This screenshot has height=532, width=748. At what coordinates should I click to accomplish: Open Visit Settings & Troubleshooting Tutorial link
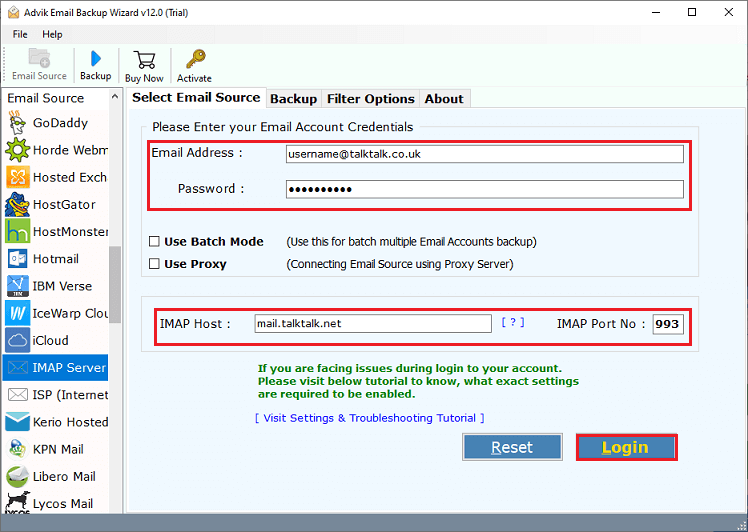(x=370, y=418)
